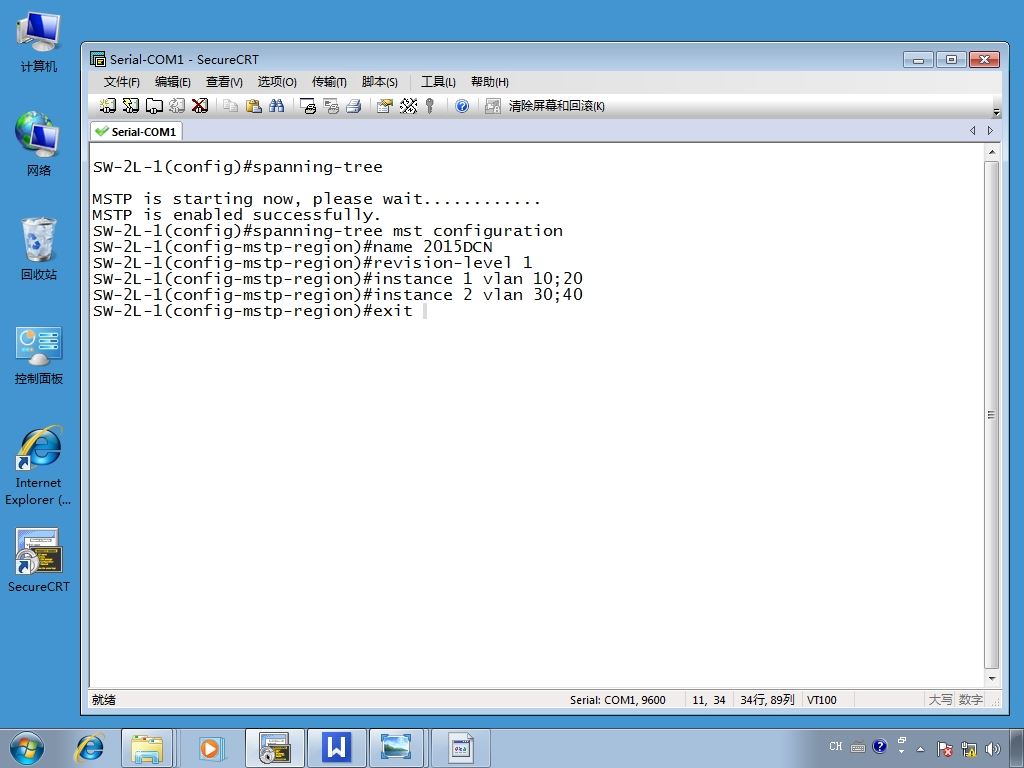This screenshot has height=768, width=1024.
Task: Open Windows Media Player taskbar icon
Action: click(210, 748)
